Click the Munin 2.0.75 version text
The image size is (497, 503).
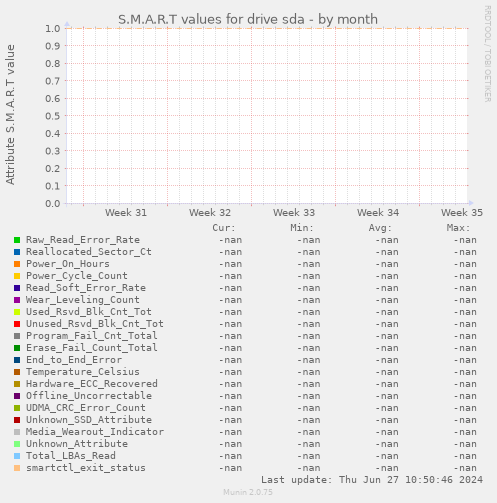(248, 492)
